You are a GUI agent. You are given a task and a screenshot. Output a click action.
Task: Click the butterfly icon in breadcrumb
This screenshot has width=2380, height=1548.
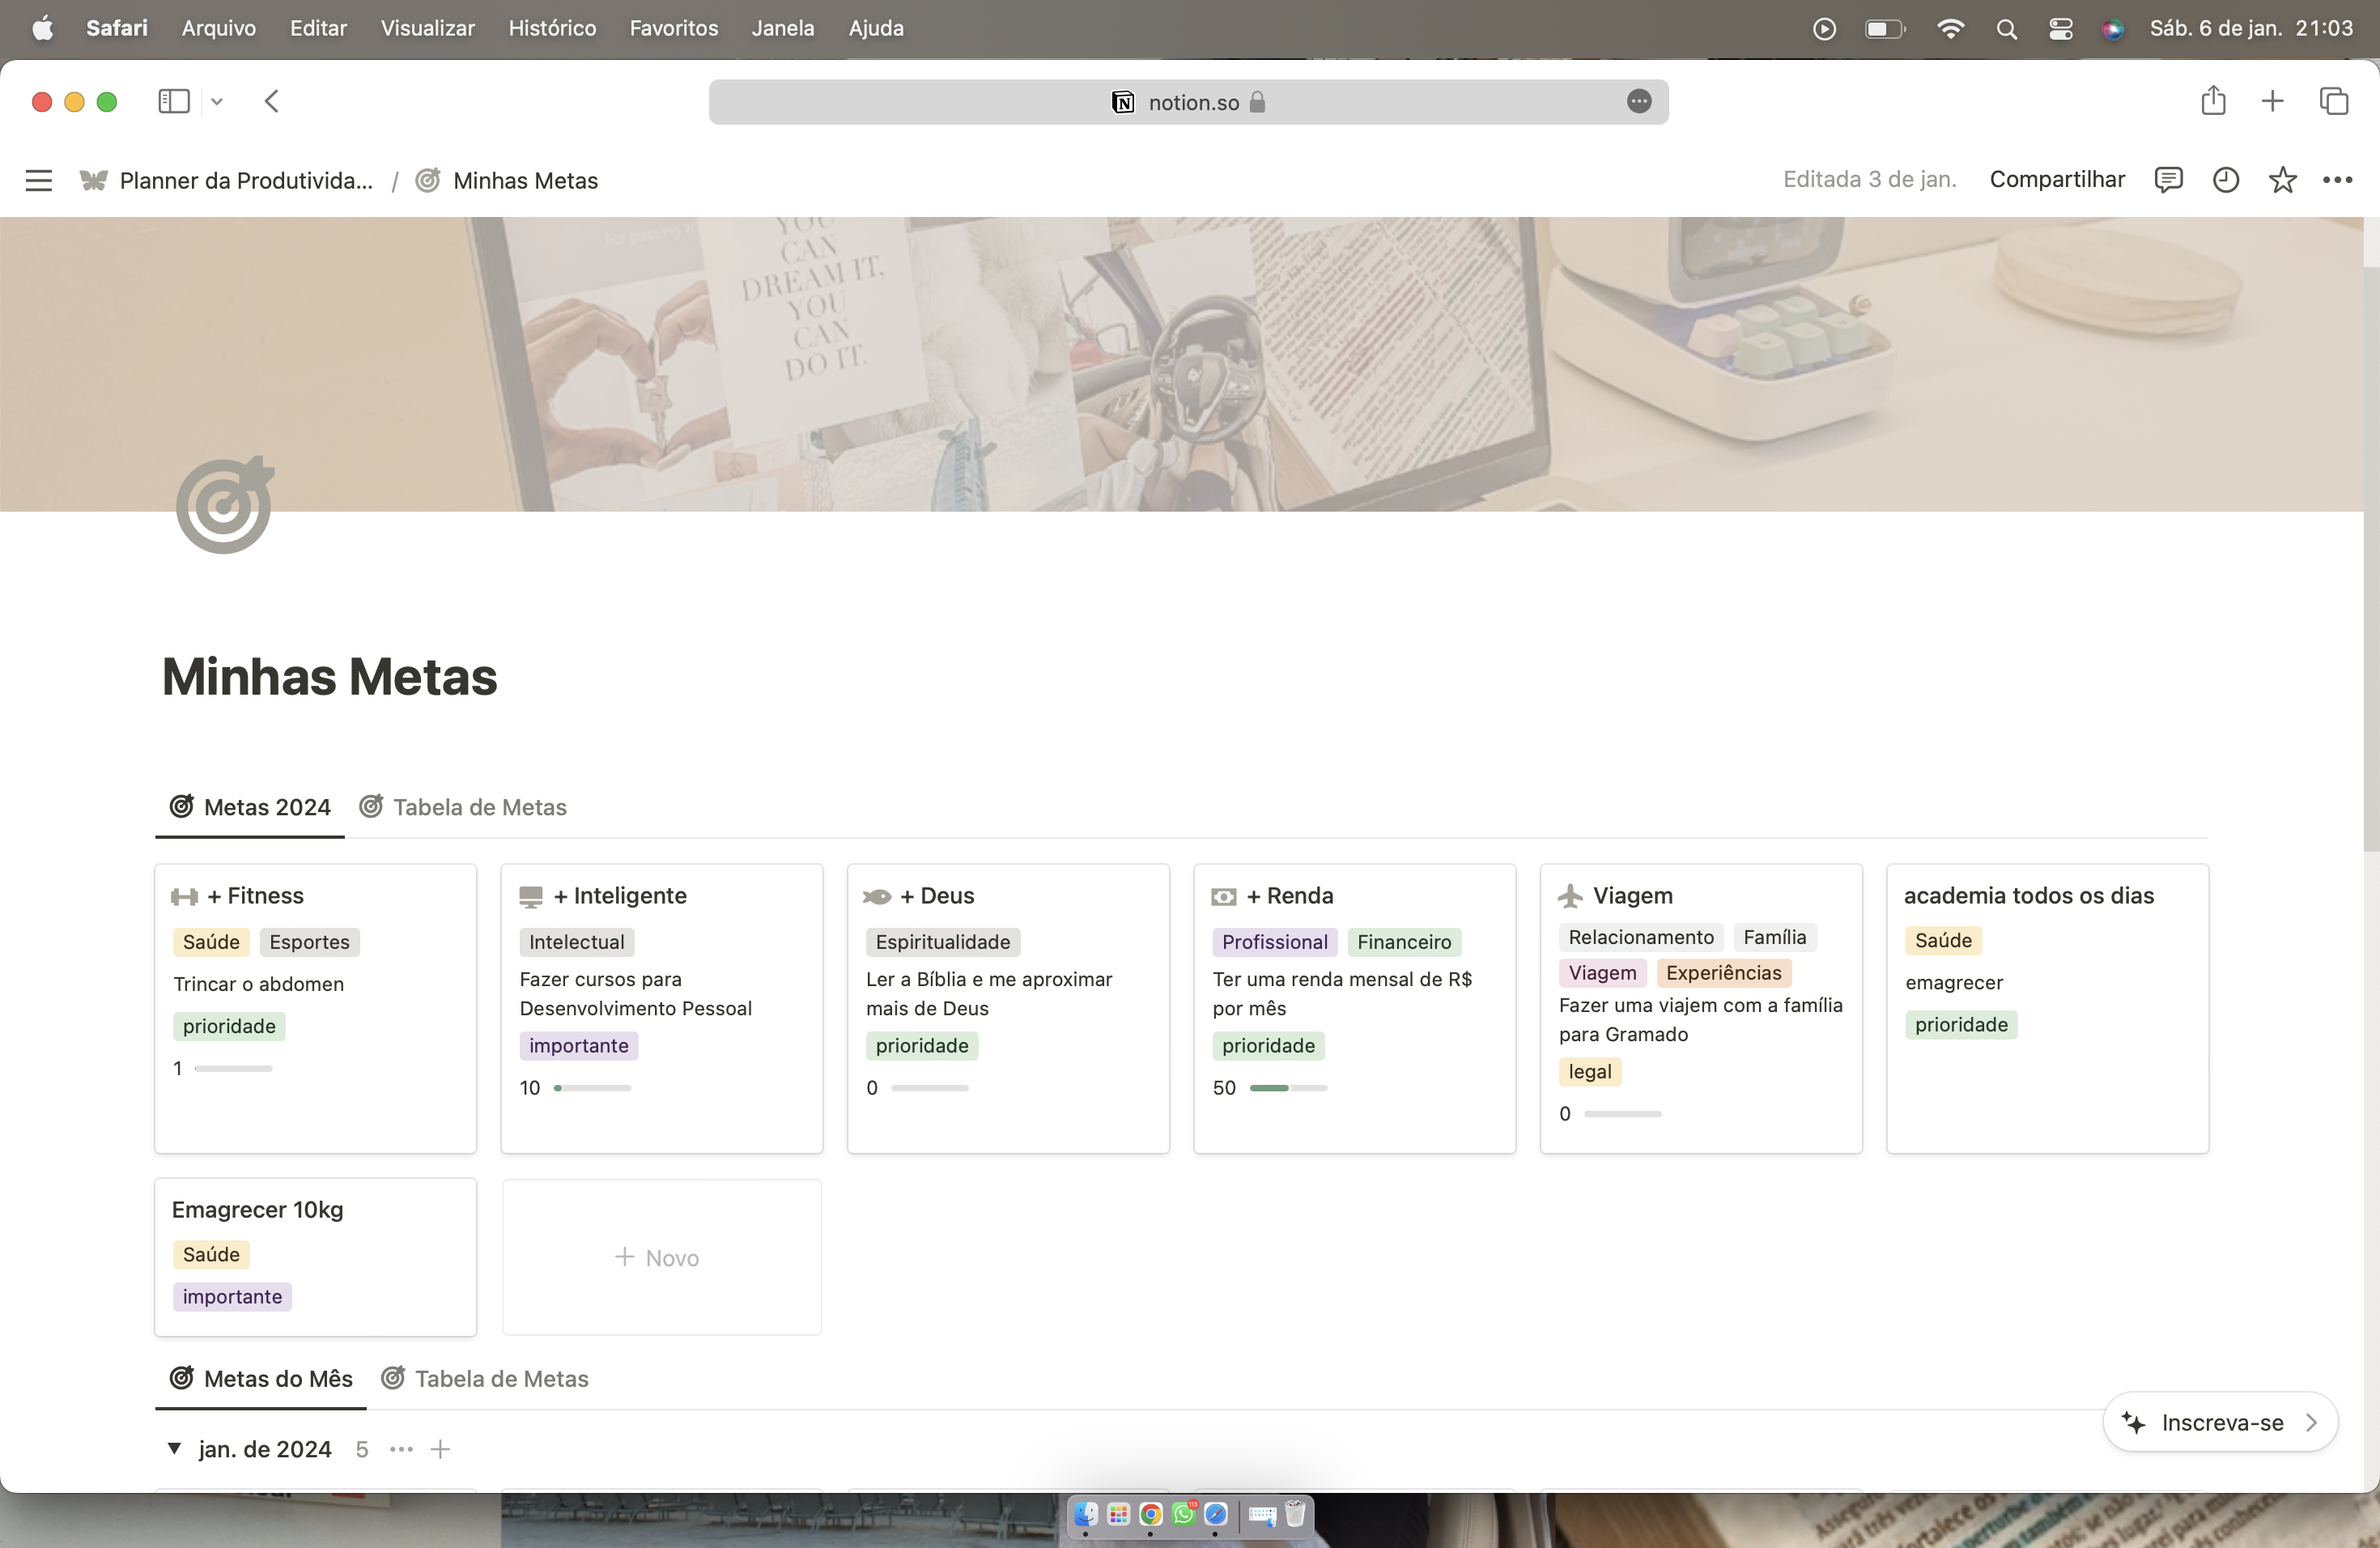coord(93,180)
